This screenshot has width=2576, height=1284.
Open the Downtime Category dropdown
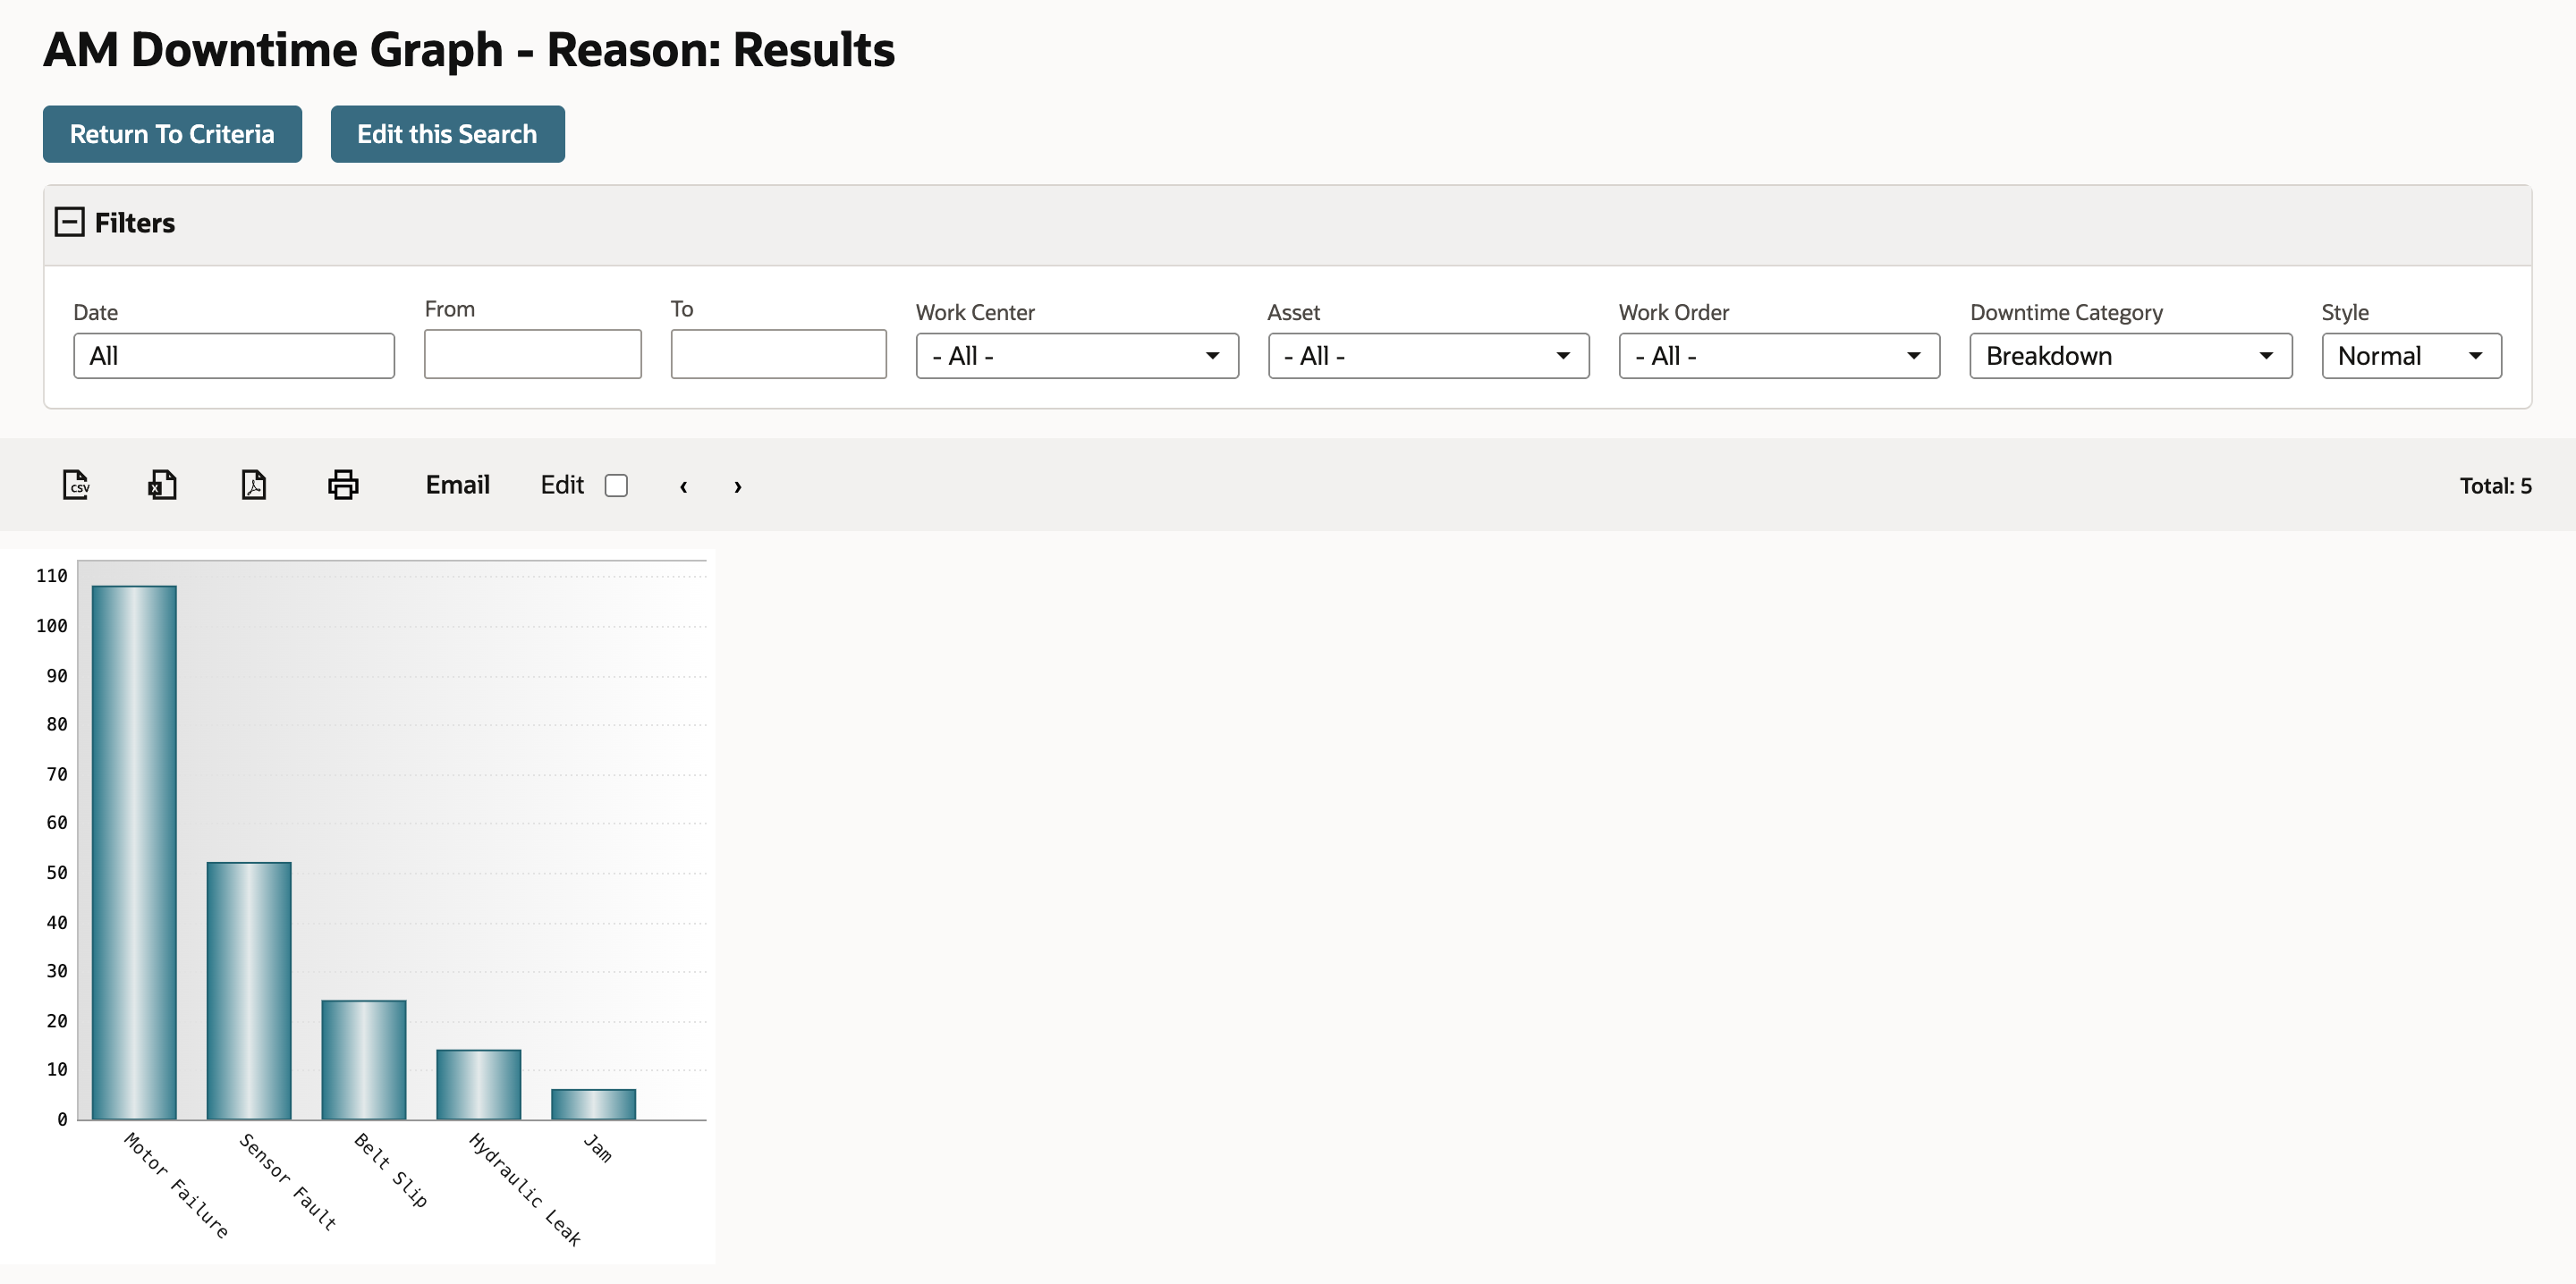(x=2131, y=356)
